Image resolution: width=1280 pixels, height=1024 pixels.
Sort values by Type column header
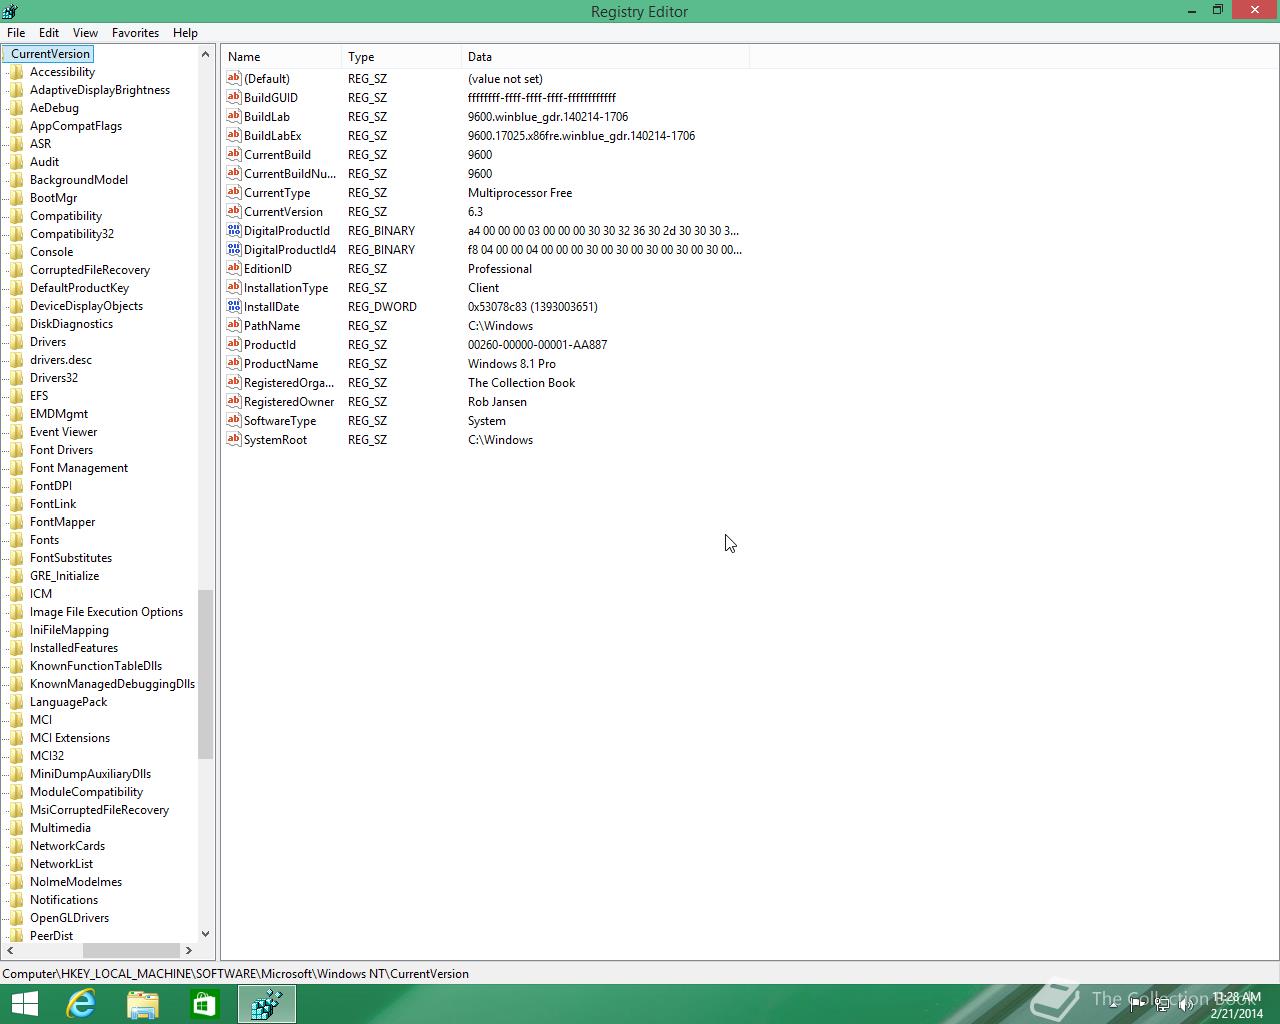click(402, 57)
